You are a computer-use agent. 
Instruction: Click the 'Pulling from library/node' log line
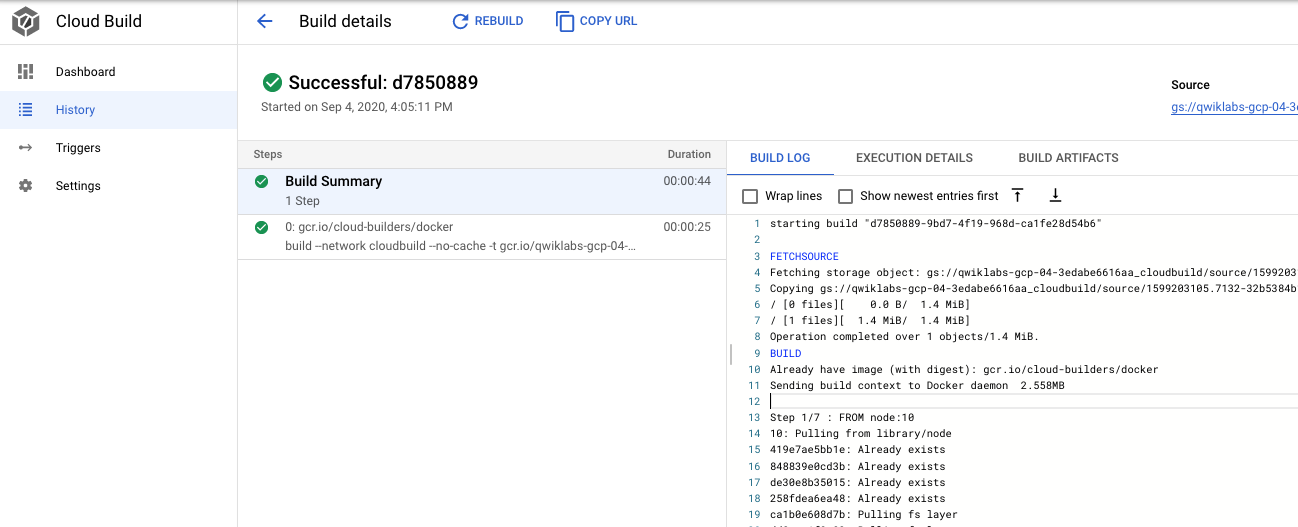pos(861,433)
